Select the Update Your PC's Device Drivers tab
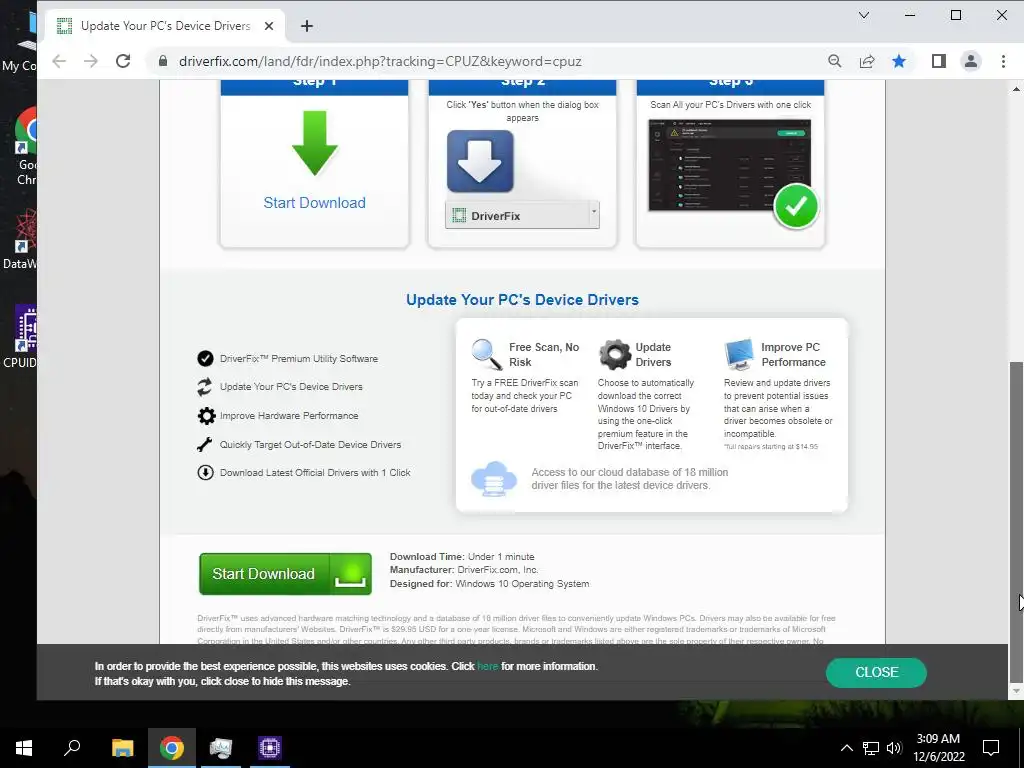 [x=165, y=26]
